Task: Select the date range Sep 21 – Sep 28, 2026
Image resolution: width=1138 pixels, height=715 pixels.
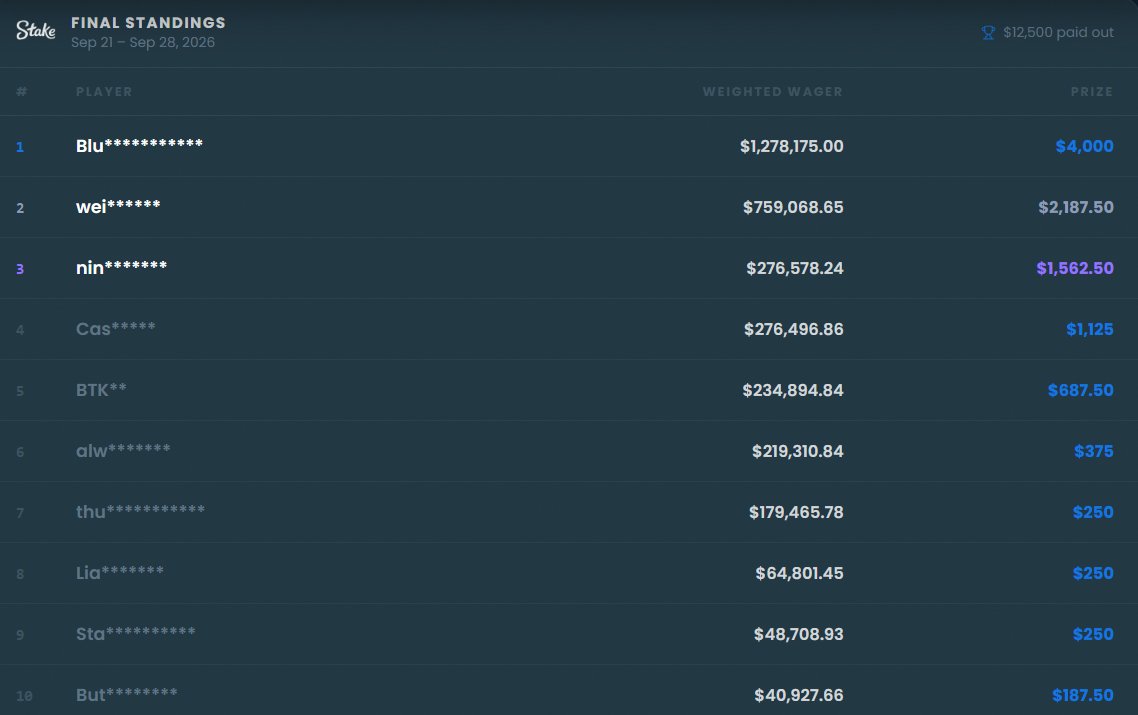Action: coord(143,42)
